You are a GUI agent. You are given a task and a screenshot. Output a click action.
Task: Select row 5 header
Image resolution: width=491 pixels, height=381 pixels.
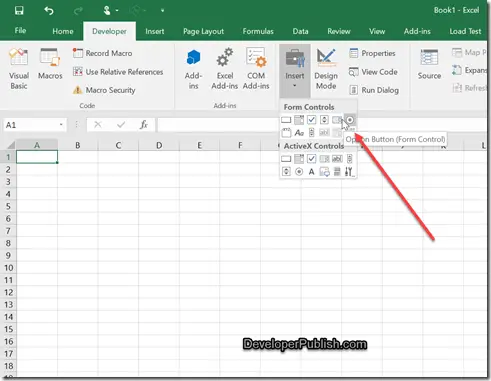point(8,206)
